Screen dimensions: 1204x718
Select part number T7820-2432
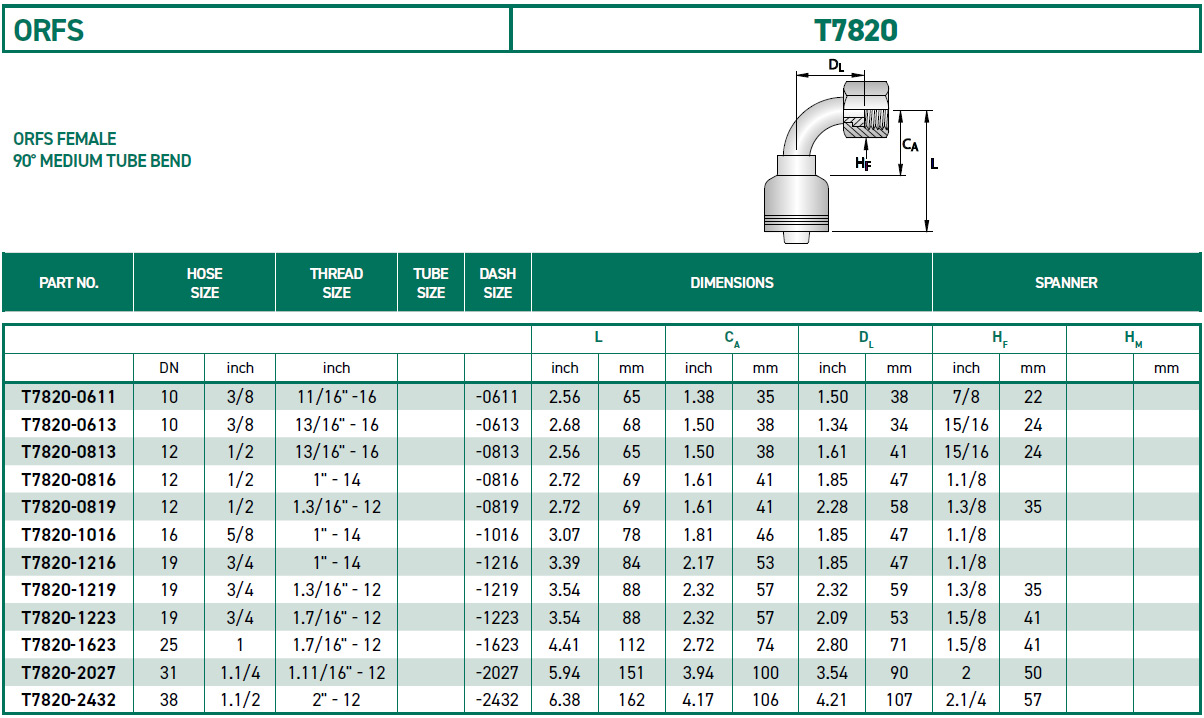coord(69,700)
